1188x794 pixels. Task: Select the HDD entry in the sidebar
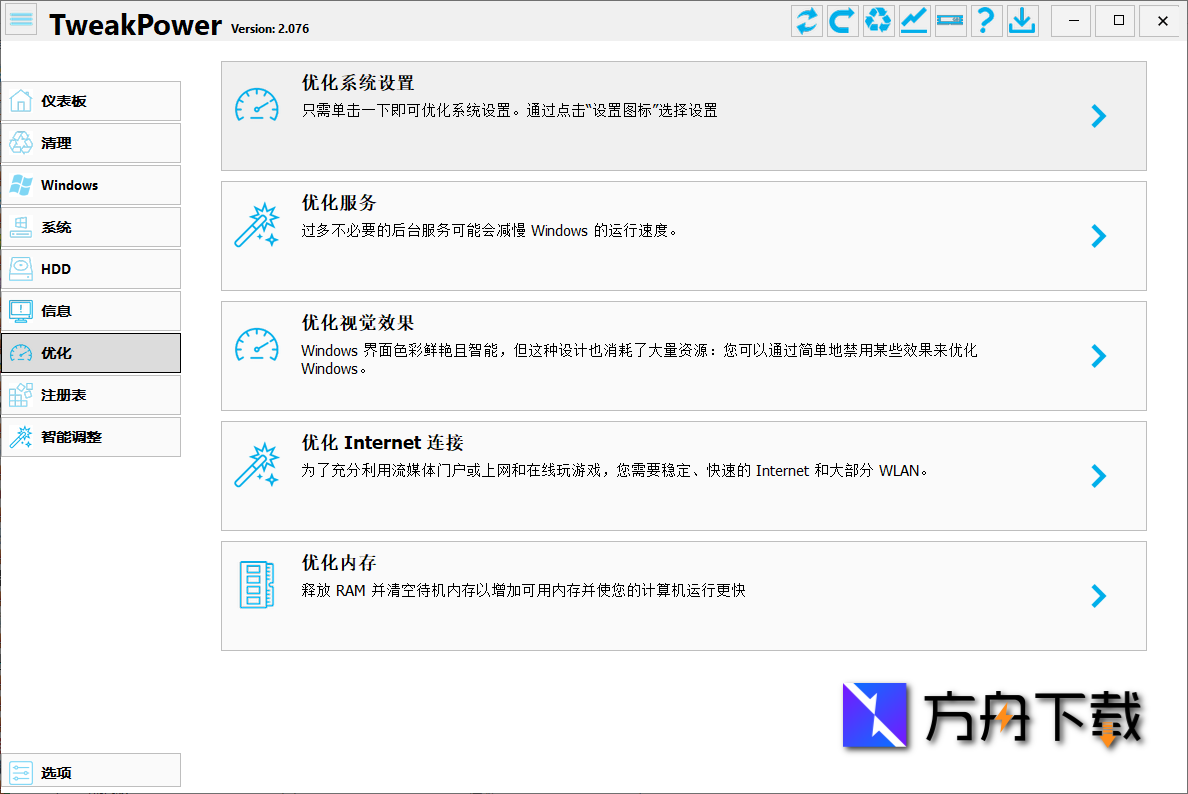click(90, 269)
